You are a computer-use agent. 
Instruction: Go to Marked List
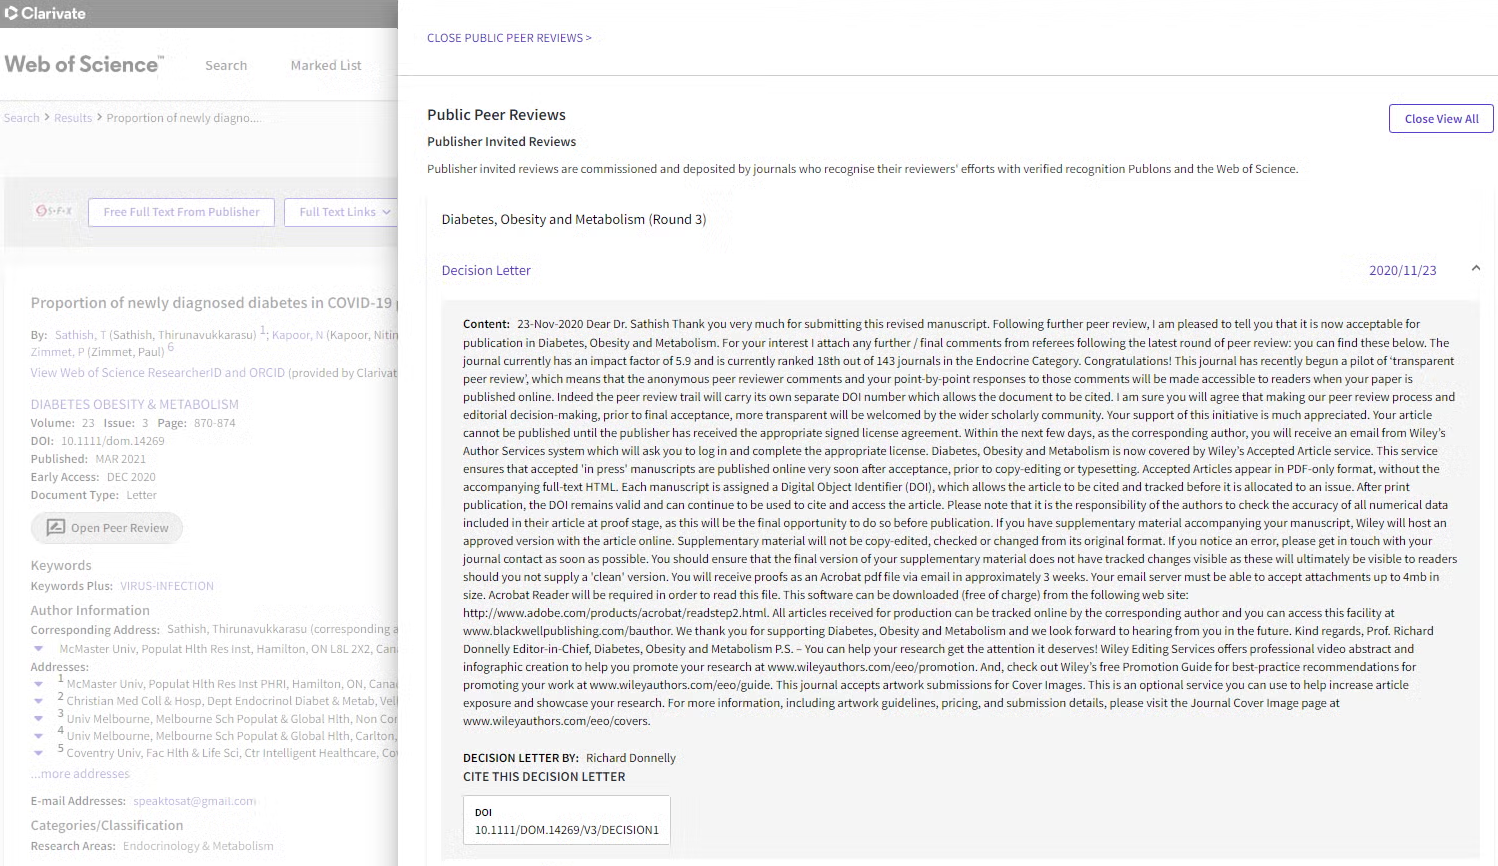pyautogui.click(x=326, y=66)
